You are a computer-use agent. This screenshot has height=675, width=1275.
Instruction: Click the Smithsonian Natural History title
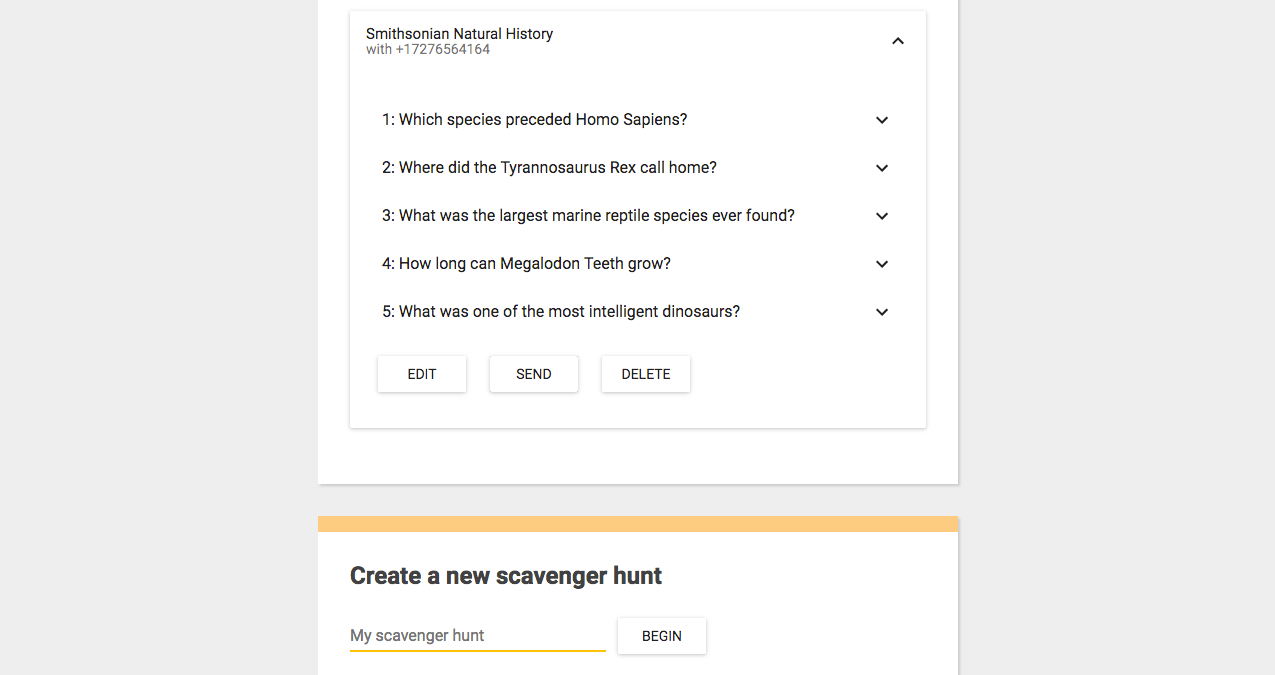[x=459, y=34]
